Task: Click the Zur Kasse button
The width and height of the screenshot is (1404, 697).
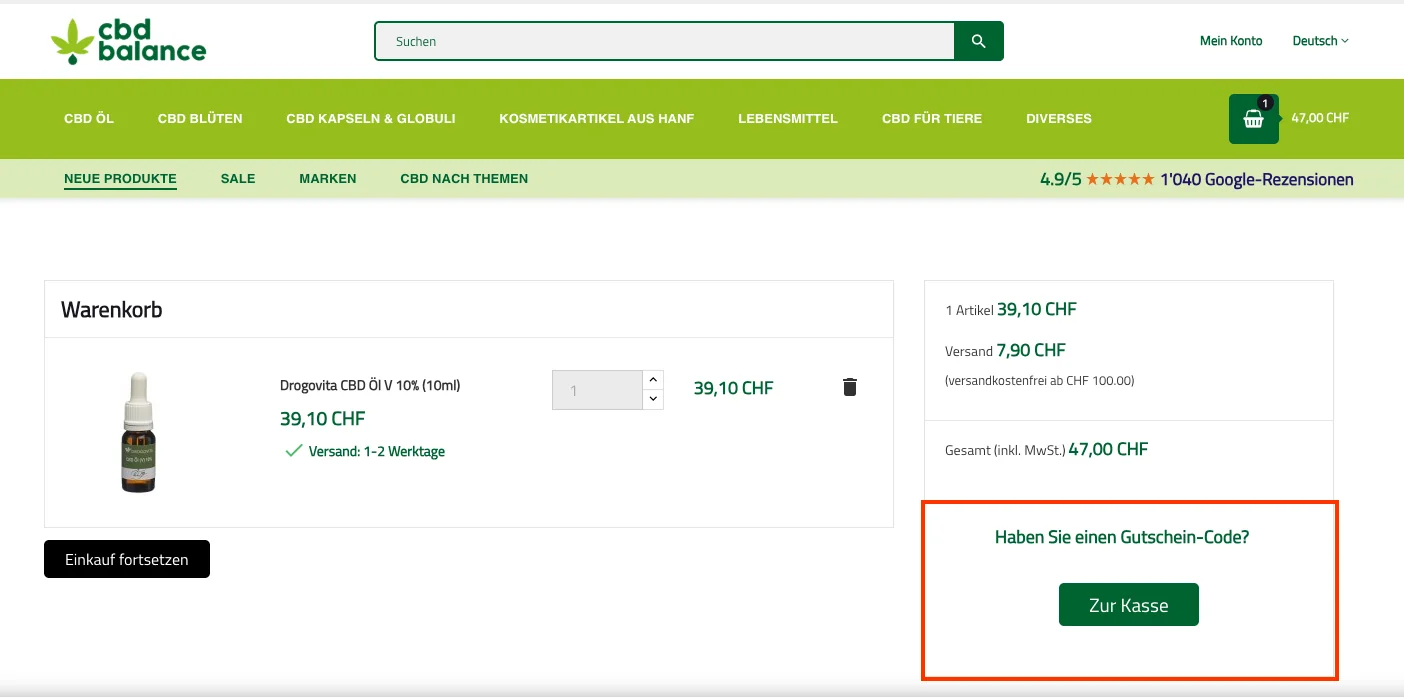Action: tap(1128, 605)
